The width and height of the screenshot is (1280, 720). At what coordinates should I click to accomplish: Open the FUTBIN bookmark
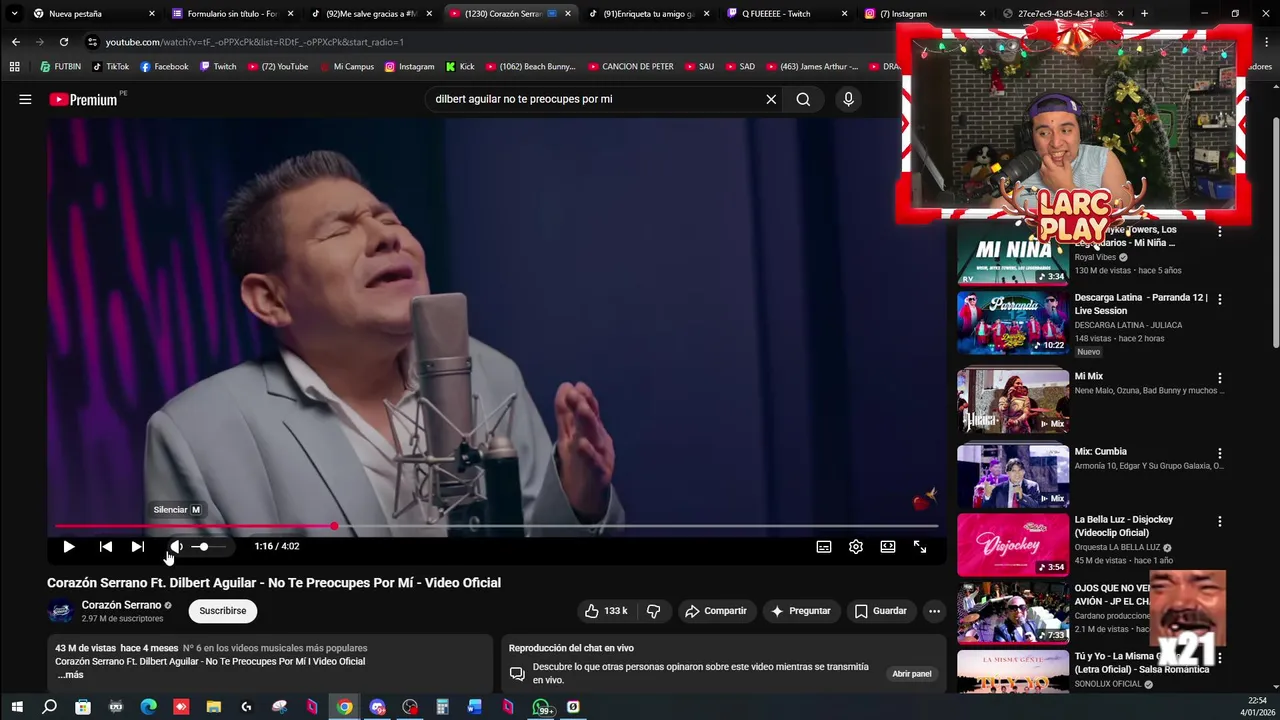(x=61, y=67)
